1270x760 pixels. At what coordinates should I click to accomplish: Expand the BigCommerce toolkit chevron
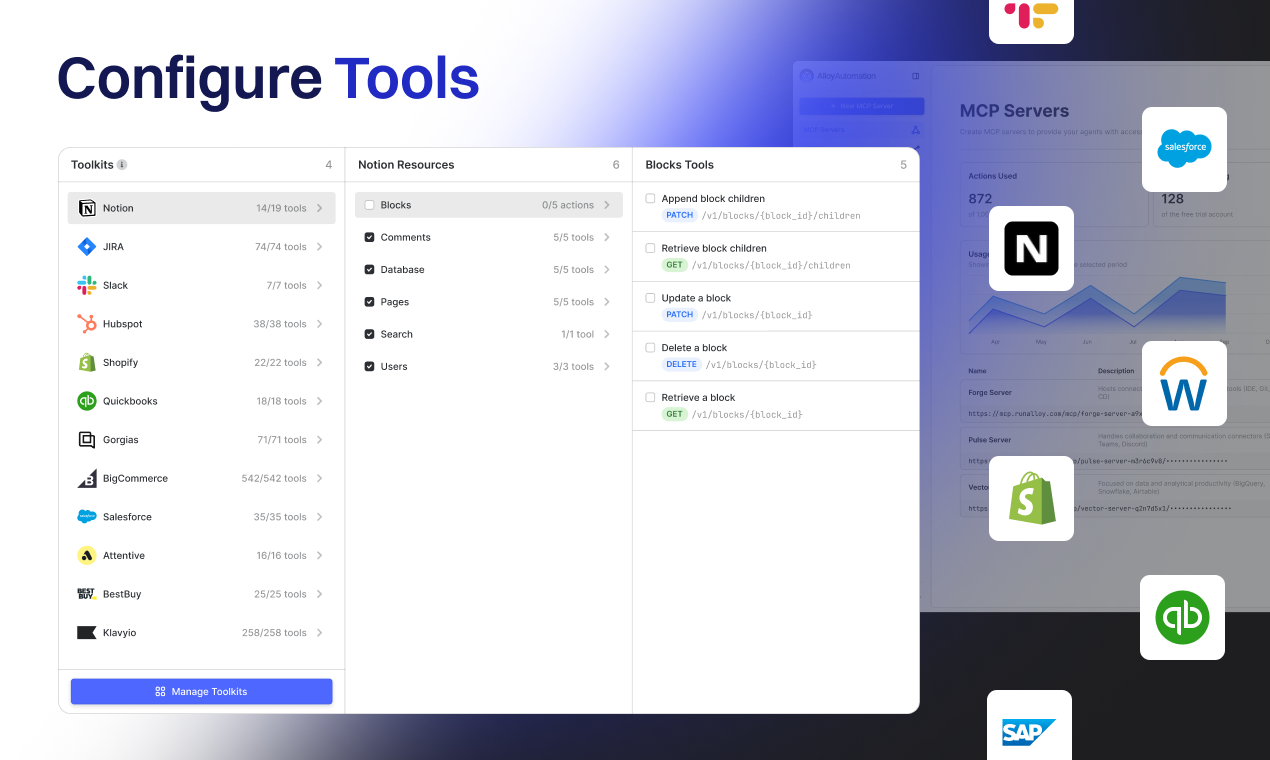click(x=320, y=479)
